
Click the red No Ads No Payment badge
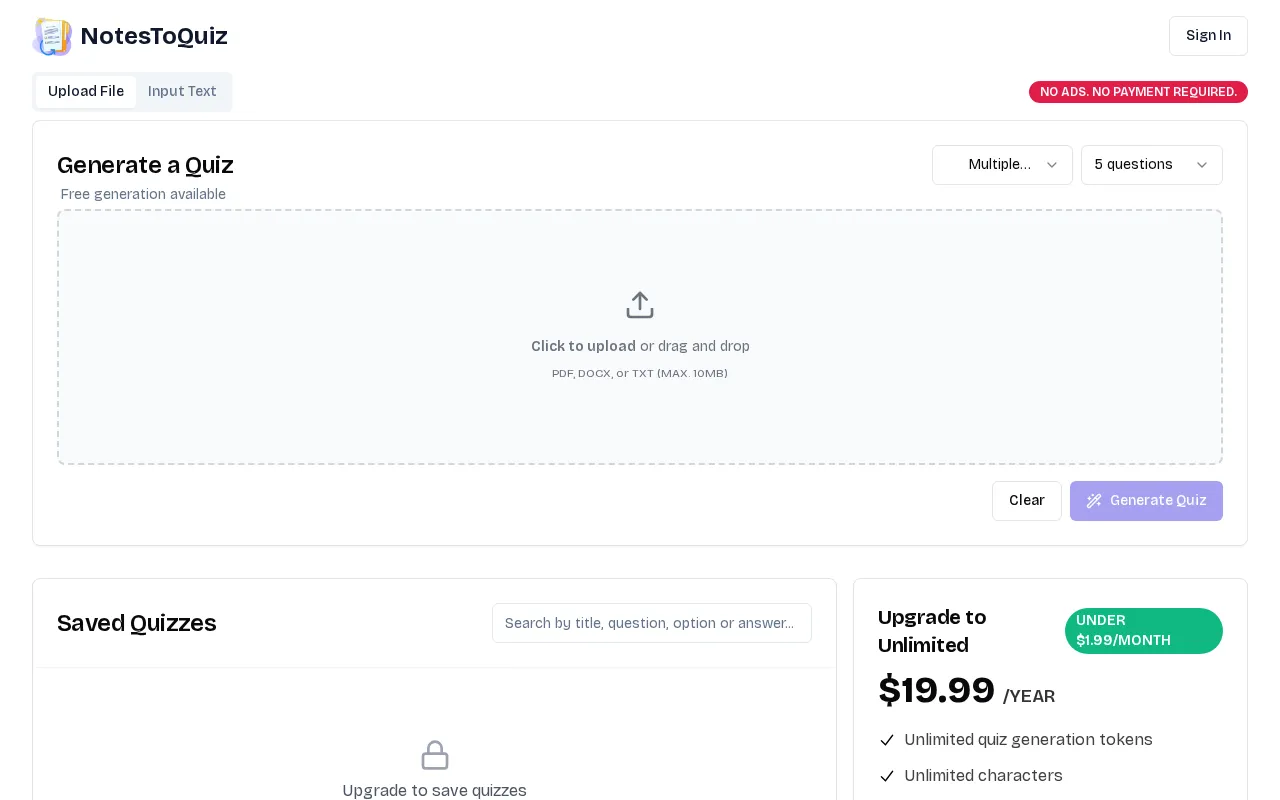(x=1138, y=92)
